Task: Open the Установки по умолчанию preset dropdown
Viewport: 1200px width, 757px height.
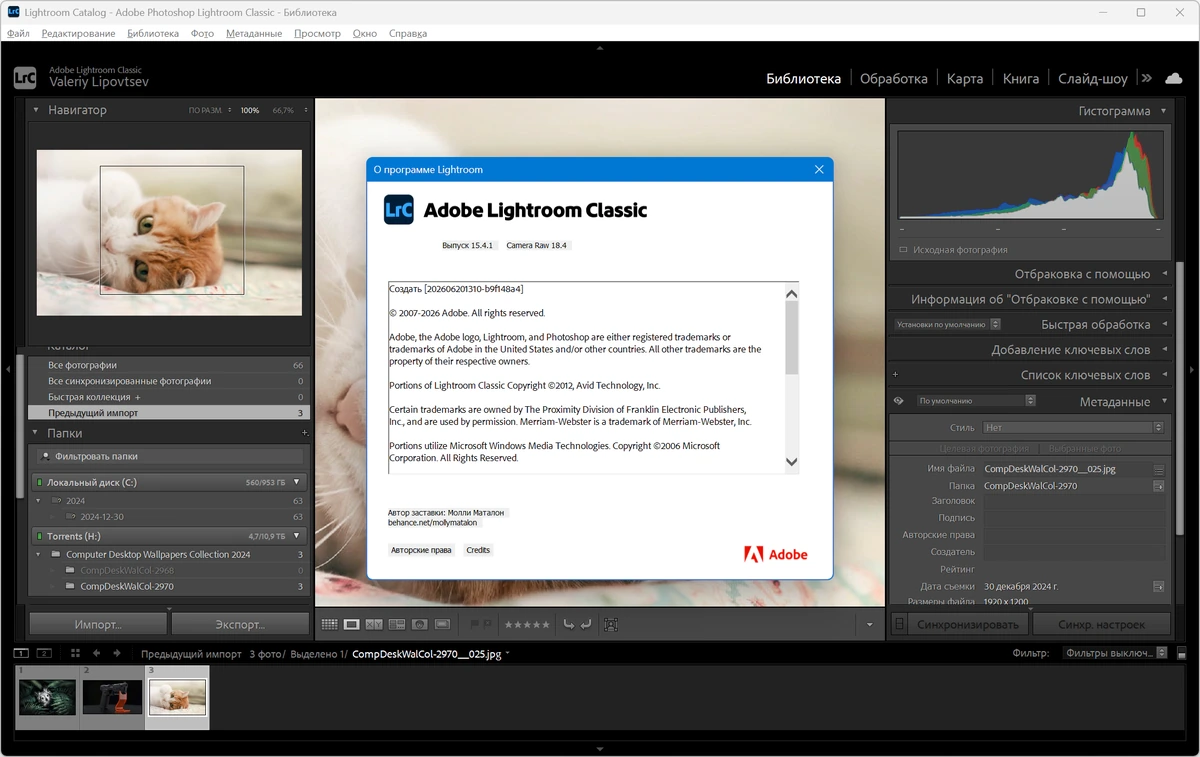Action: pos(947,324)
